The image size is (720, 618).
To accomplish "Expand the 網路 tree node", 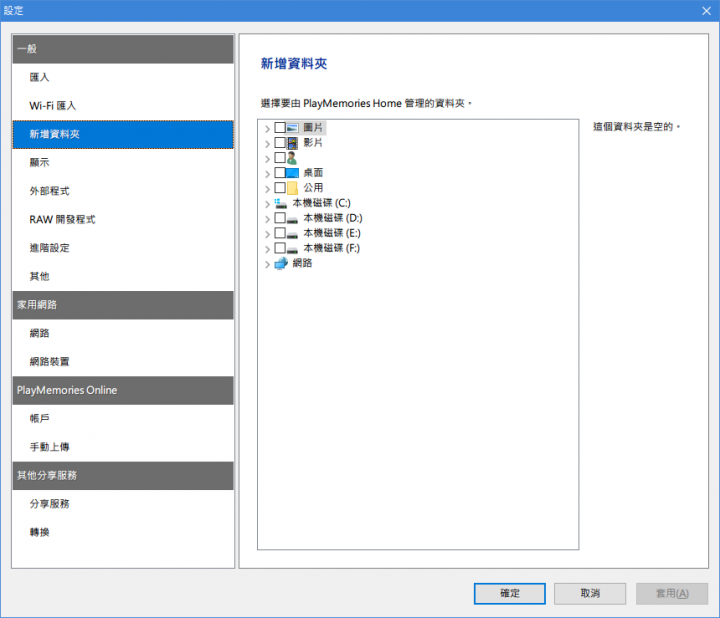I will click(267, 264).
